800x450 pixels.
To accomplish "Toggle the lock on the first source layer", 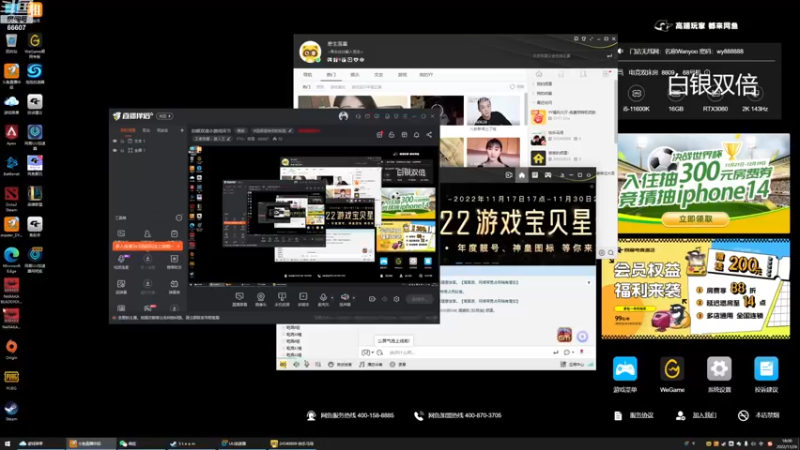I will click(x=122, y=141).
